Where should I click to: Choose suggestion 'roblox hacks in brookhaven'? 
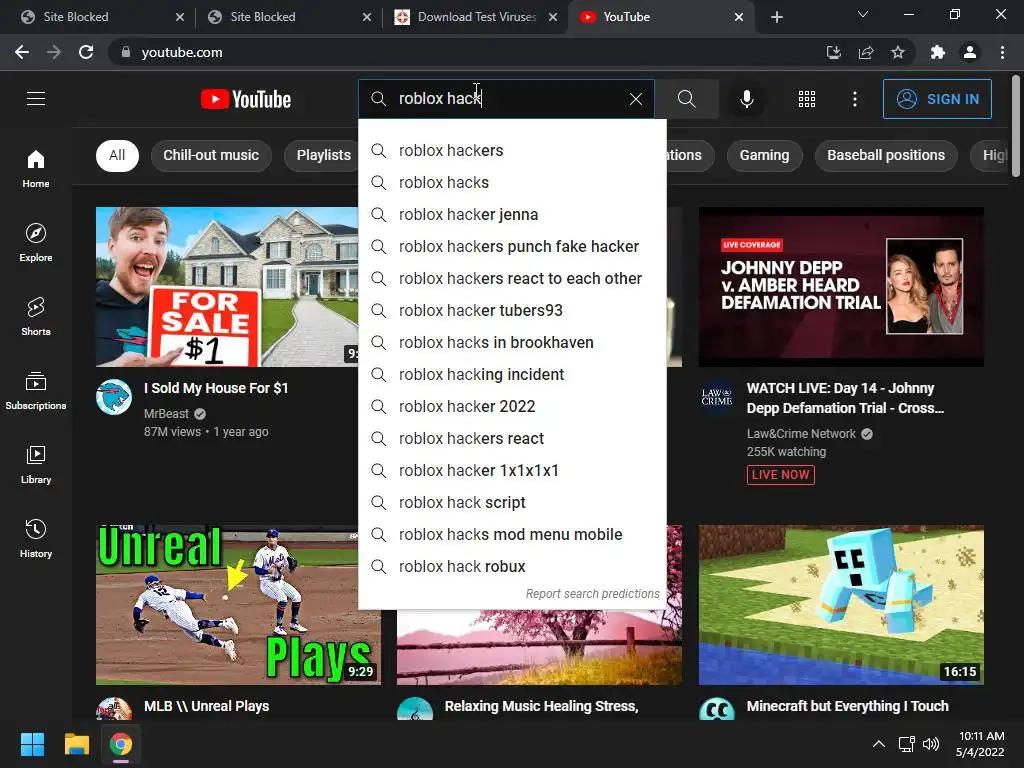pyautogui.click(x=513, y=342)
